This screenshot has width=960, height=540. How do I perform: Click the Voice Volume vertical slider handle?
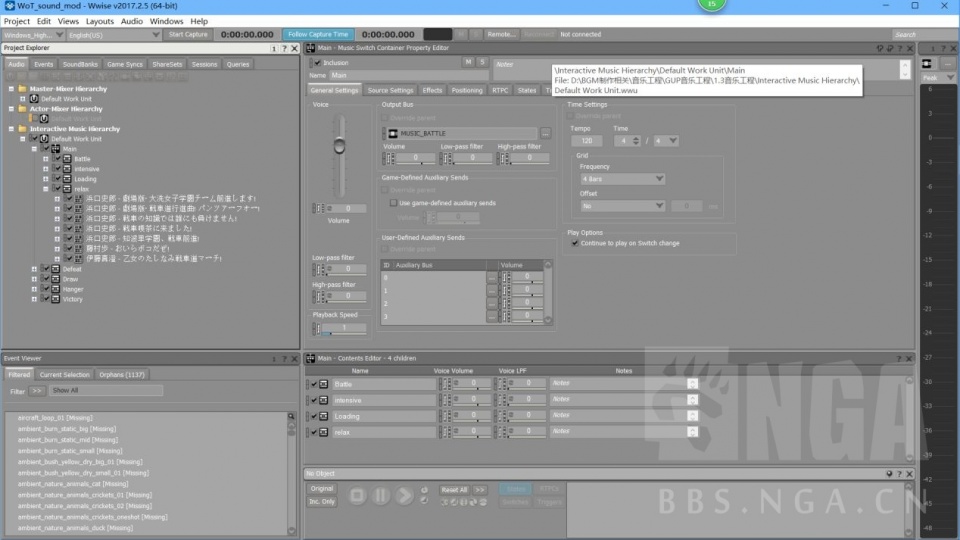click(x=339, y=146)
